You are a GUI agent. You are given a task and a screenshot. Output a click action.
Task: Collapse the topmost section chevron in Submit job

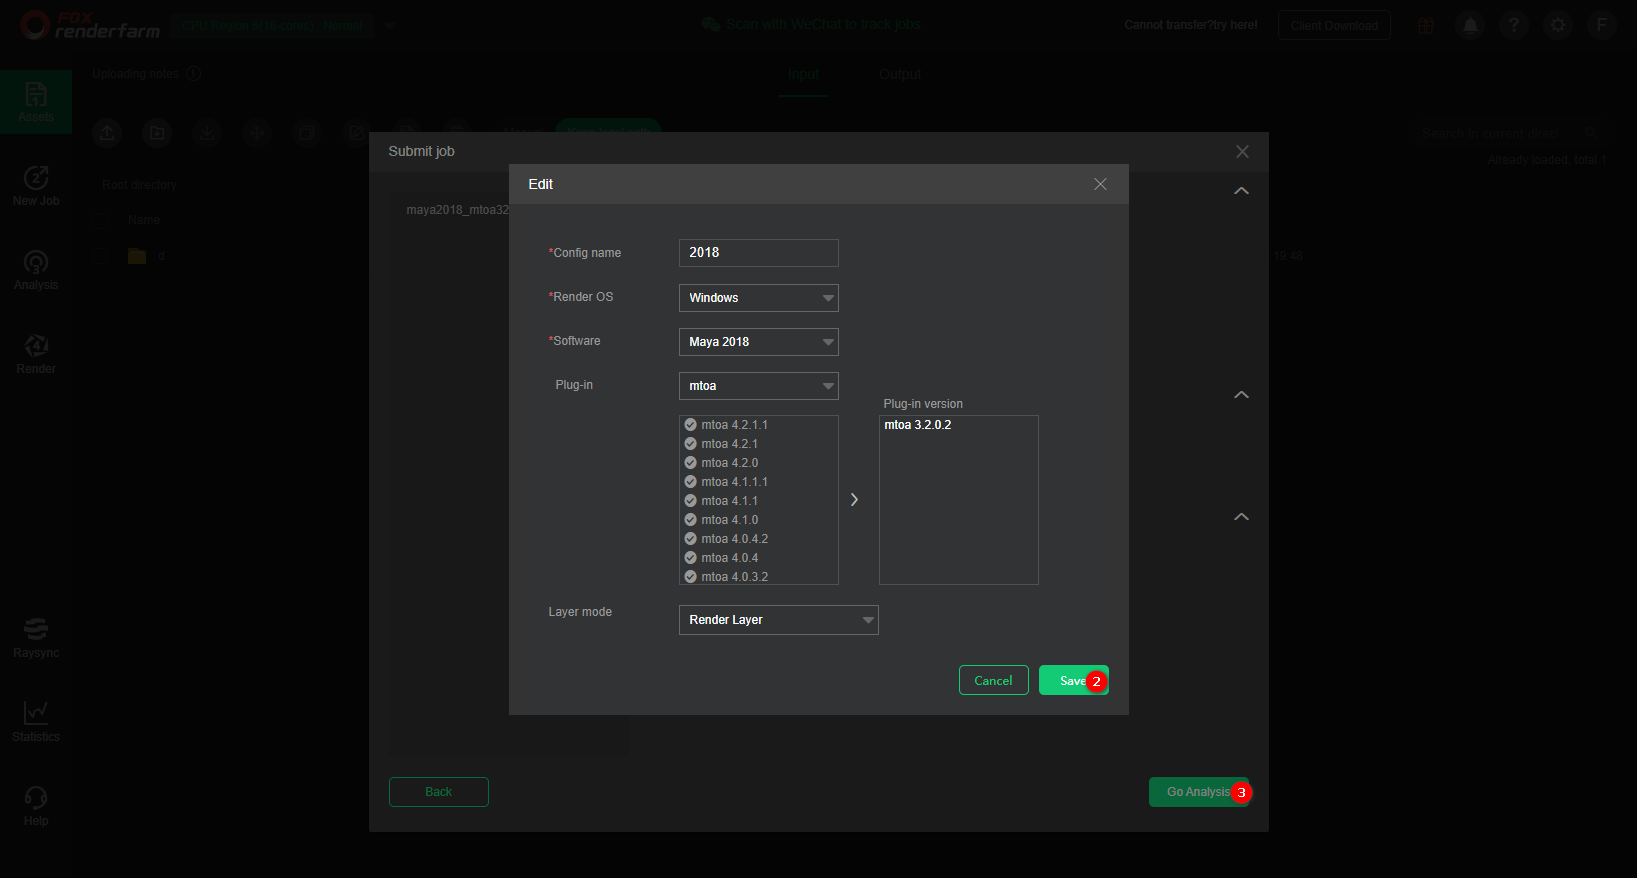pos(1241,191)
